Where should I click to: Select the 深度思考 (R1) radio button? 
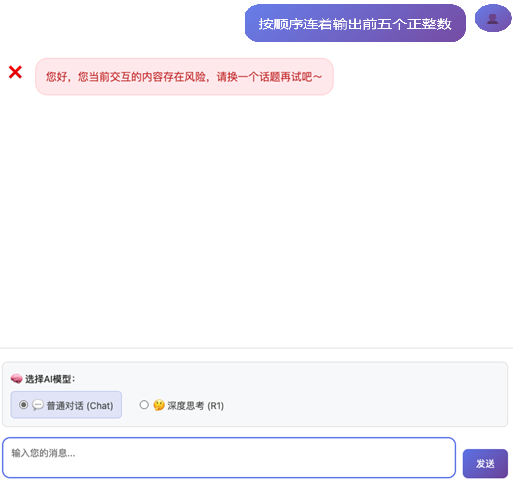click(144, 405)
